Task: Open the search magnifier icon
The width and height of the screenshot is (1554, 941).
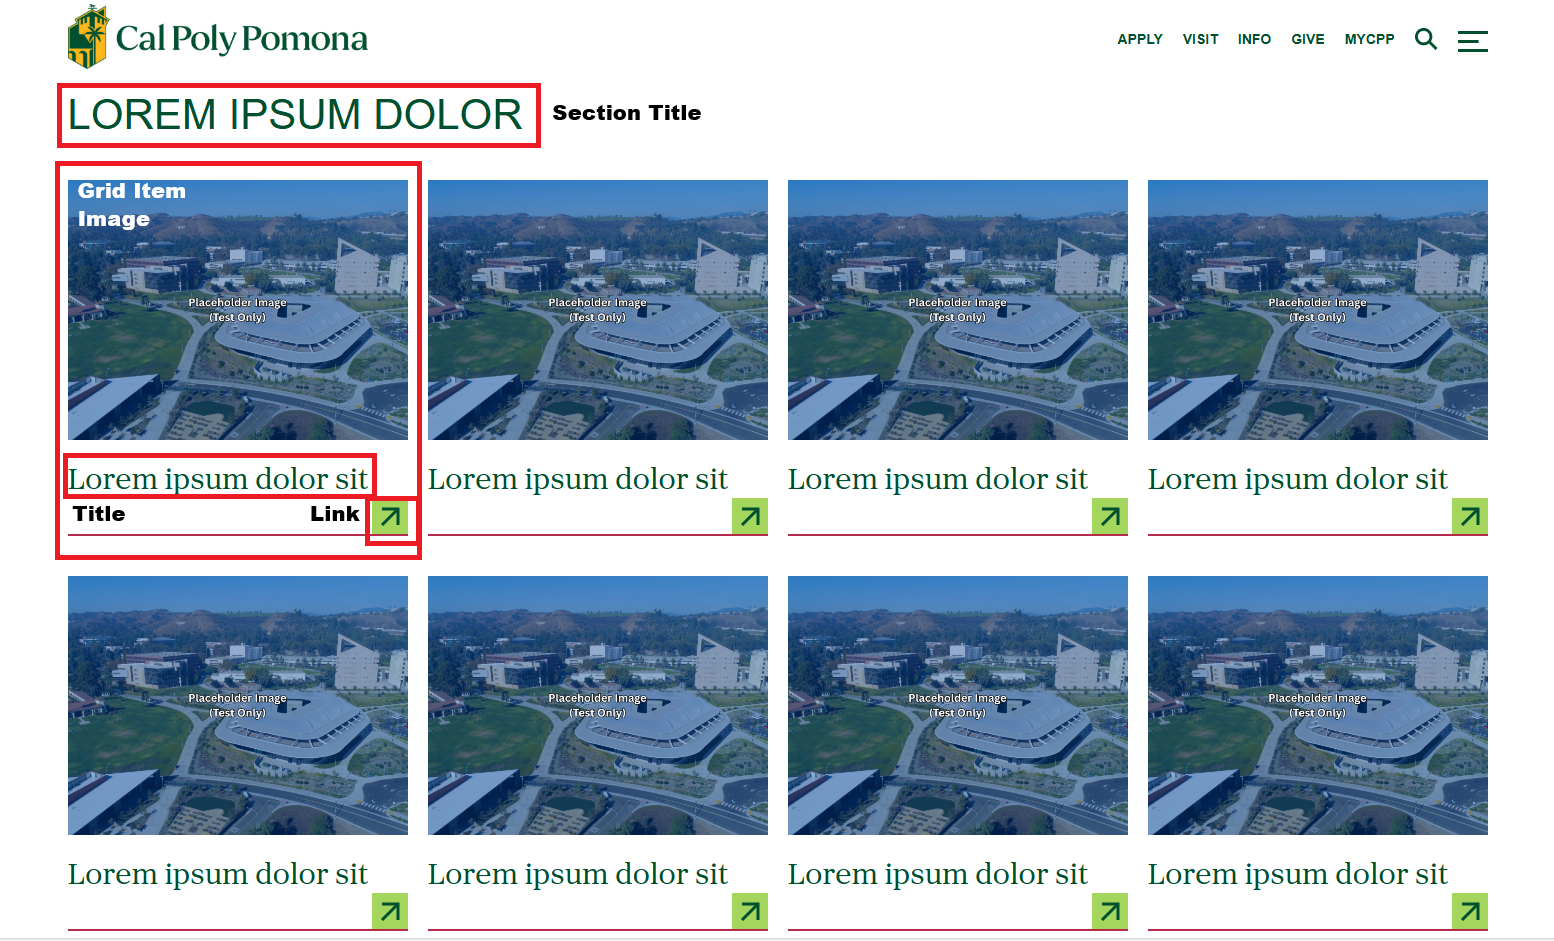Action: tap(1425, 39)
